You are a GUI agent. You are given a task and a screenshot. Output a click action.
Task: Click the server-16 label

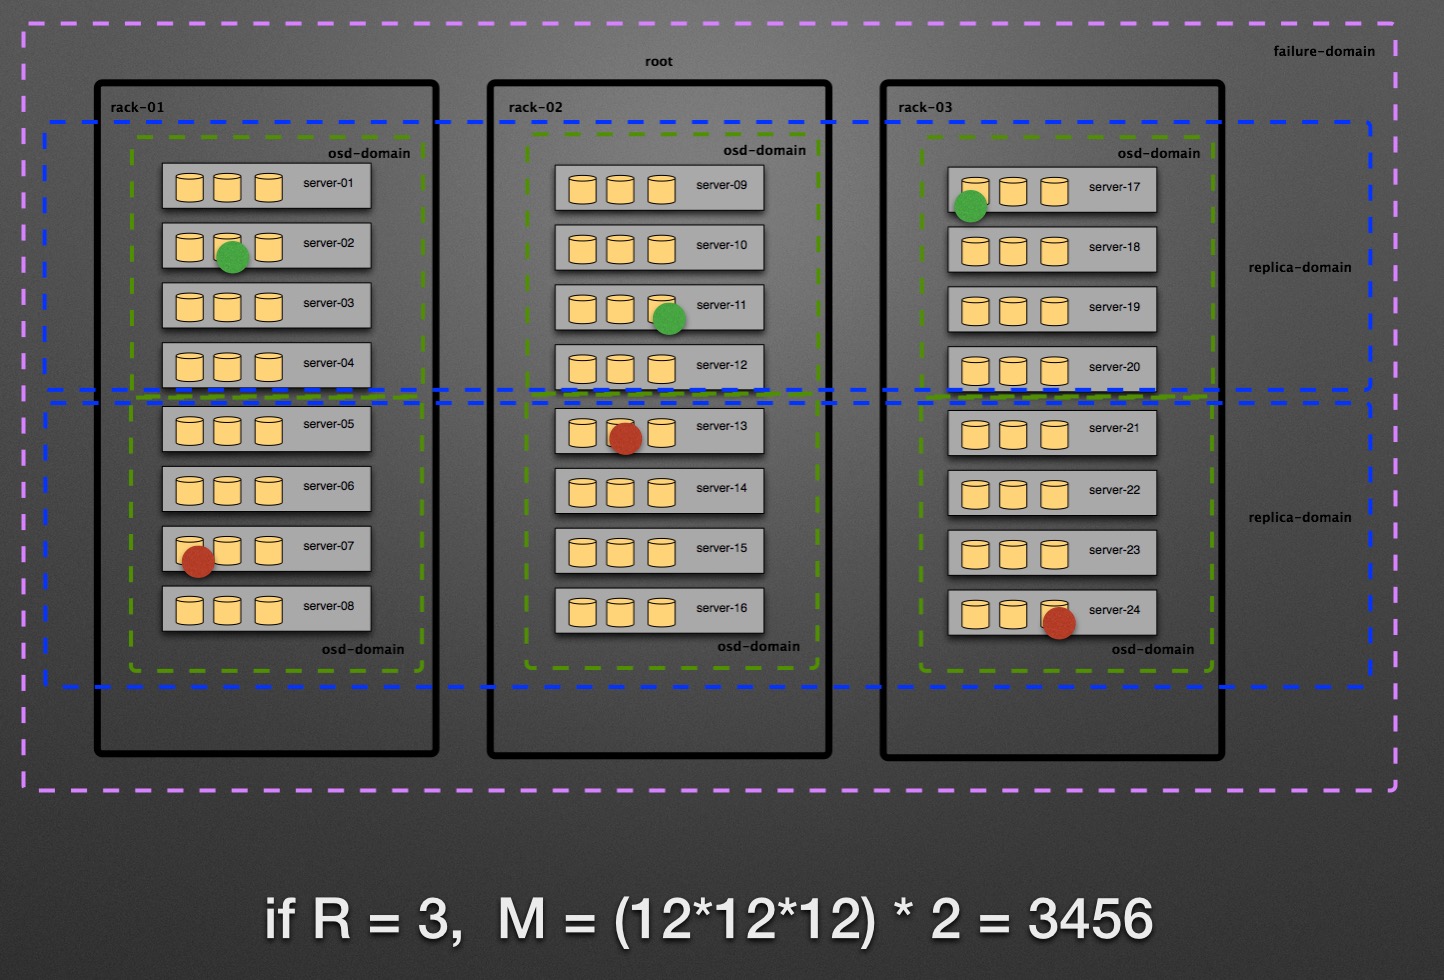click(x=721, y=608)
